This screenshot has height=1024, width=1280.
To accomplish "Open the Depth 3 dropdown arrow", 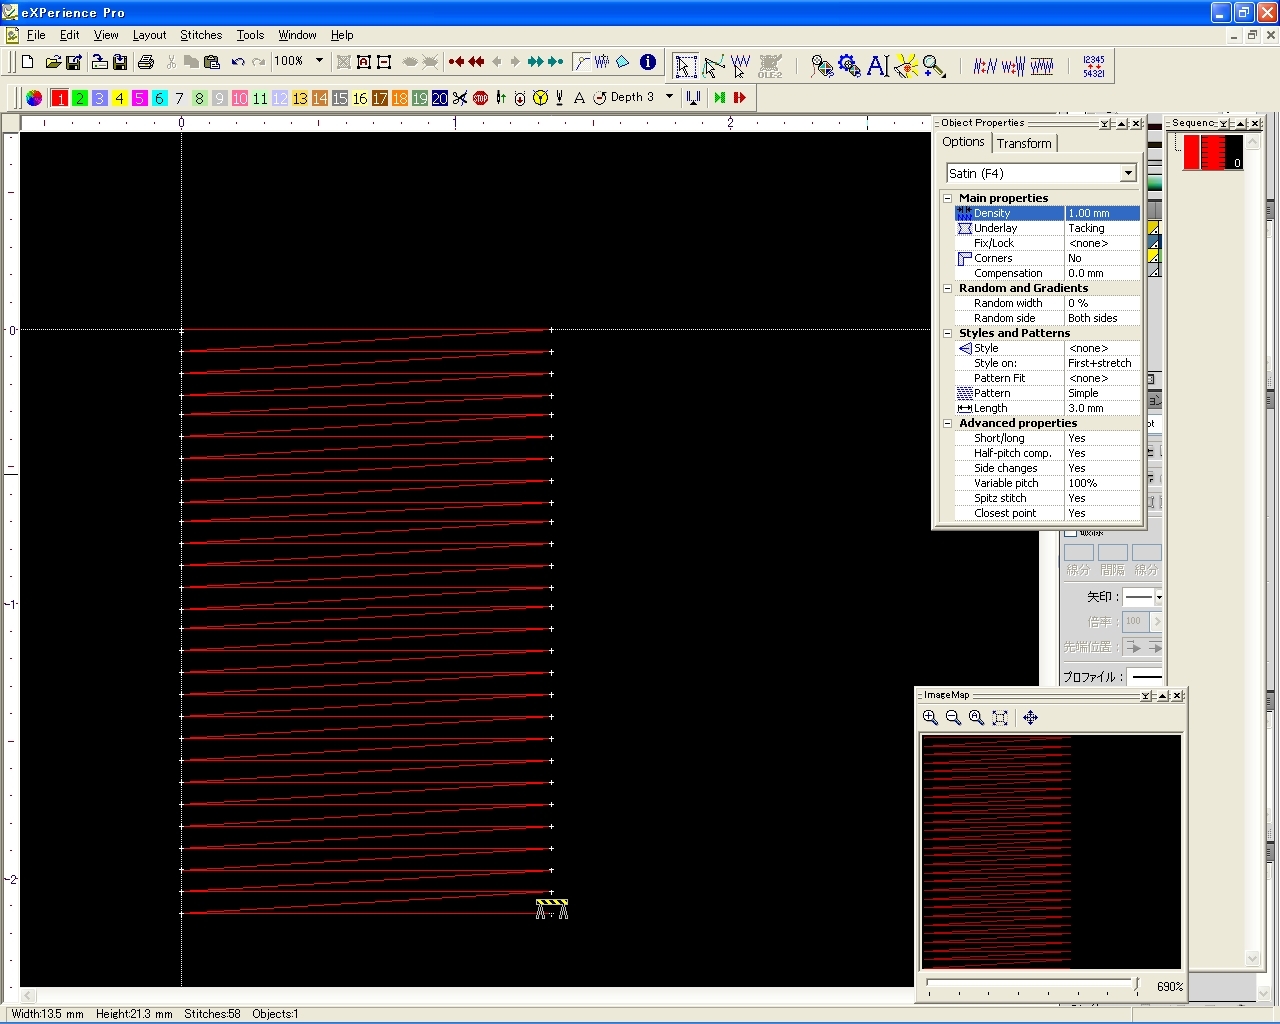I will coord(669,97).
